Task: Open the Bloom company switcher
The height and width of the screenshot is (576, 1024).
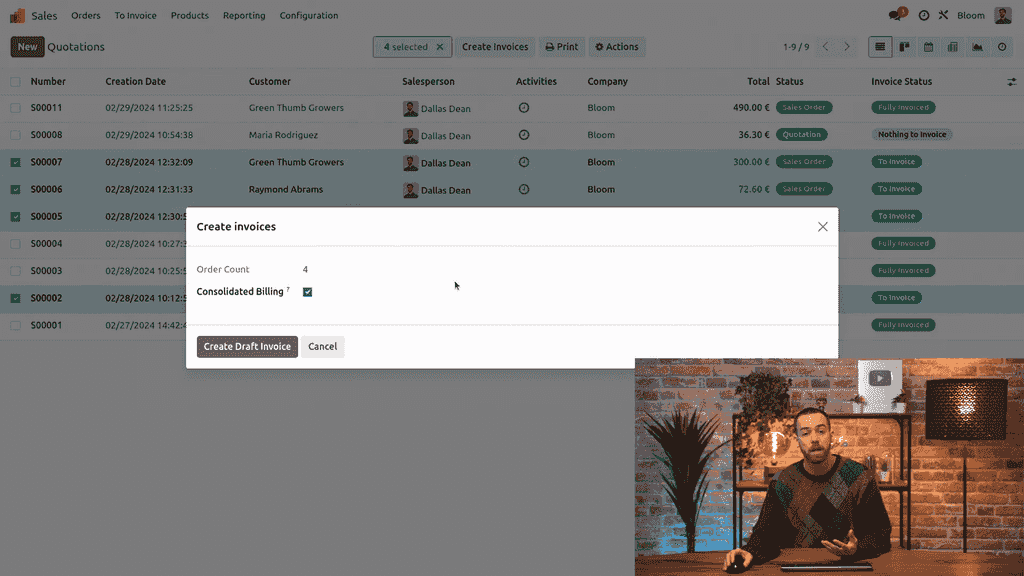Action: 970,16
